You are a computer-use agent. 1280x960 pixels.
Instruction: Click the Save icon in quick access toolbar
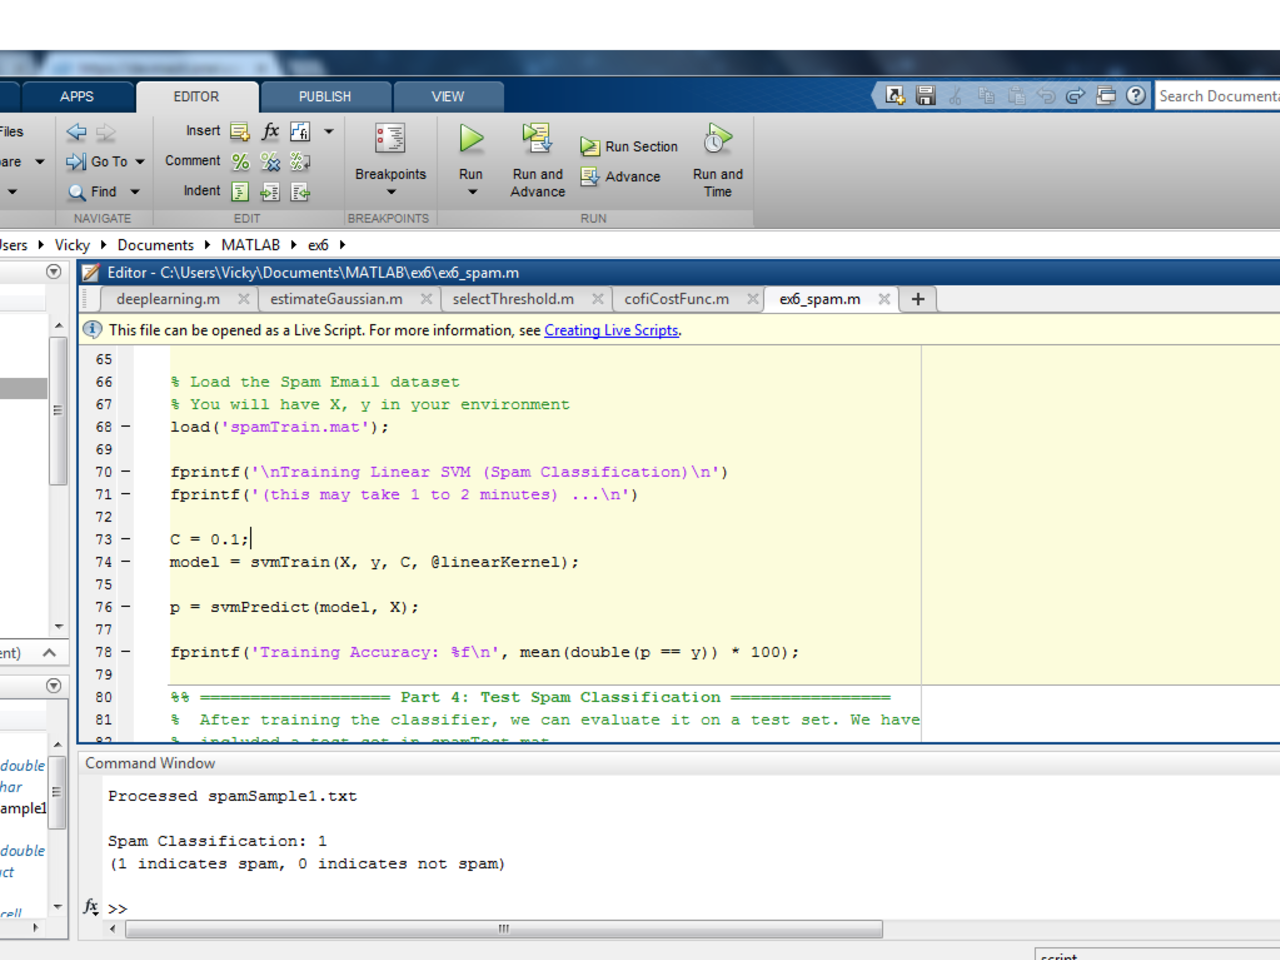pos(926,96)
